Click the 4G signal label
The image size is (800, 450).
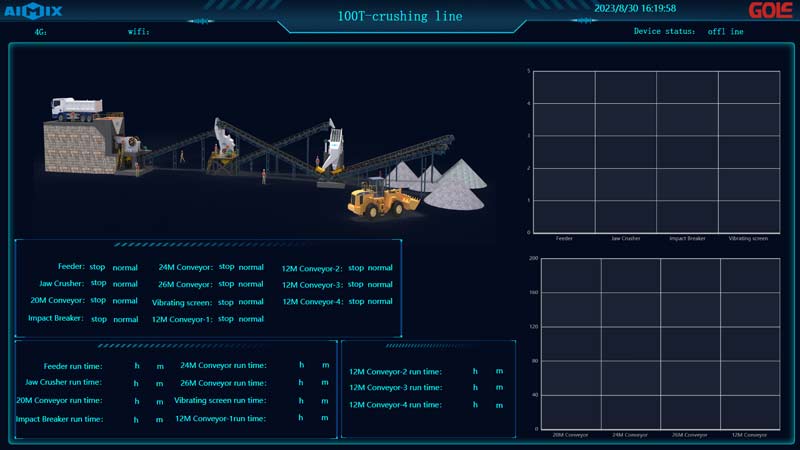tap(41, 32)
